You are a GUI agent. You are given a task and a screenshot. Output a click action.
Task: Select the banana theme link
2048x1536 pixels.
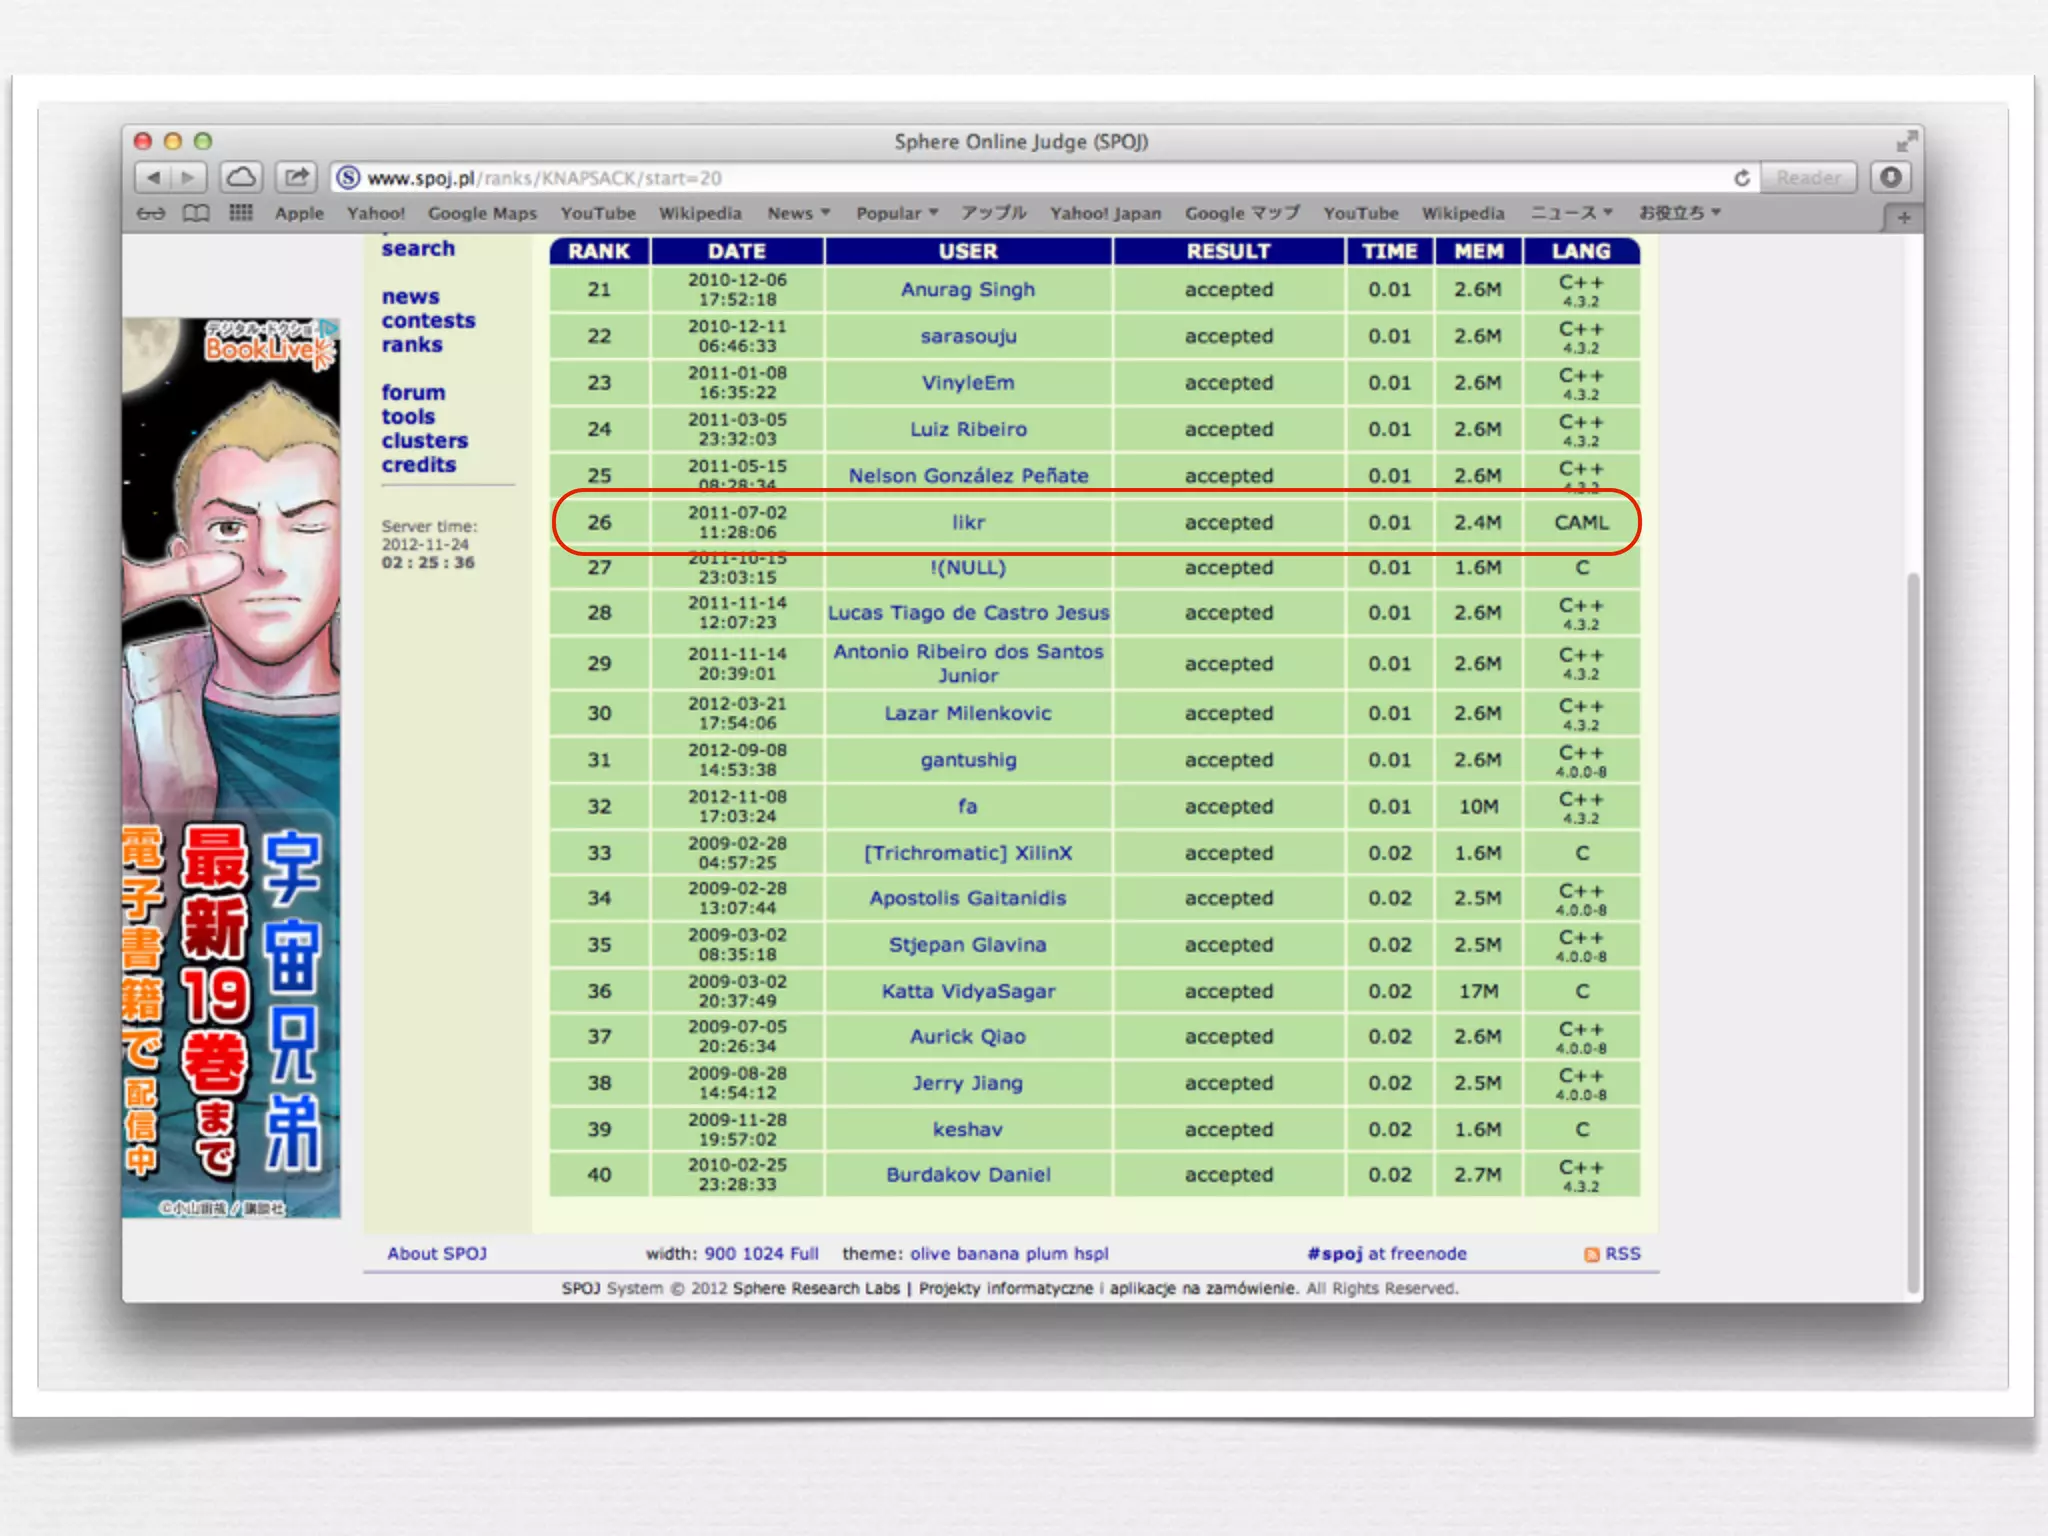click(x=987, y=1253)
